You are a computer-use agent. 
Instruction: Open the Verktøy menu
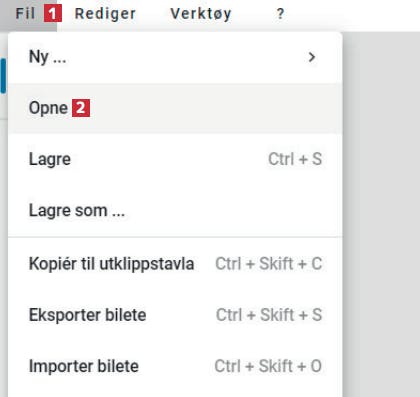click(x=201, y=14)
